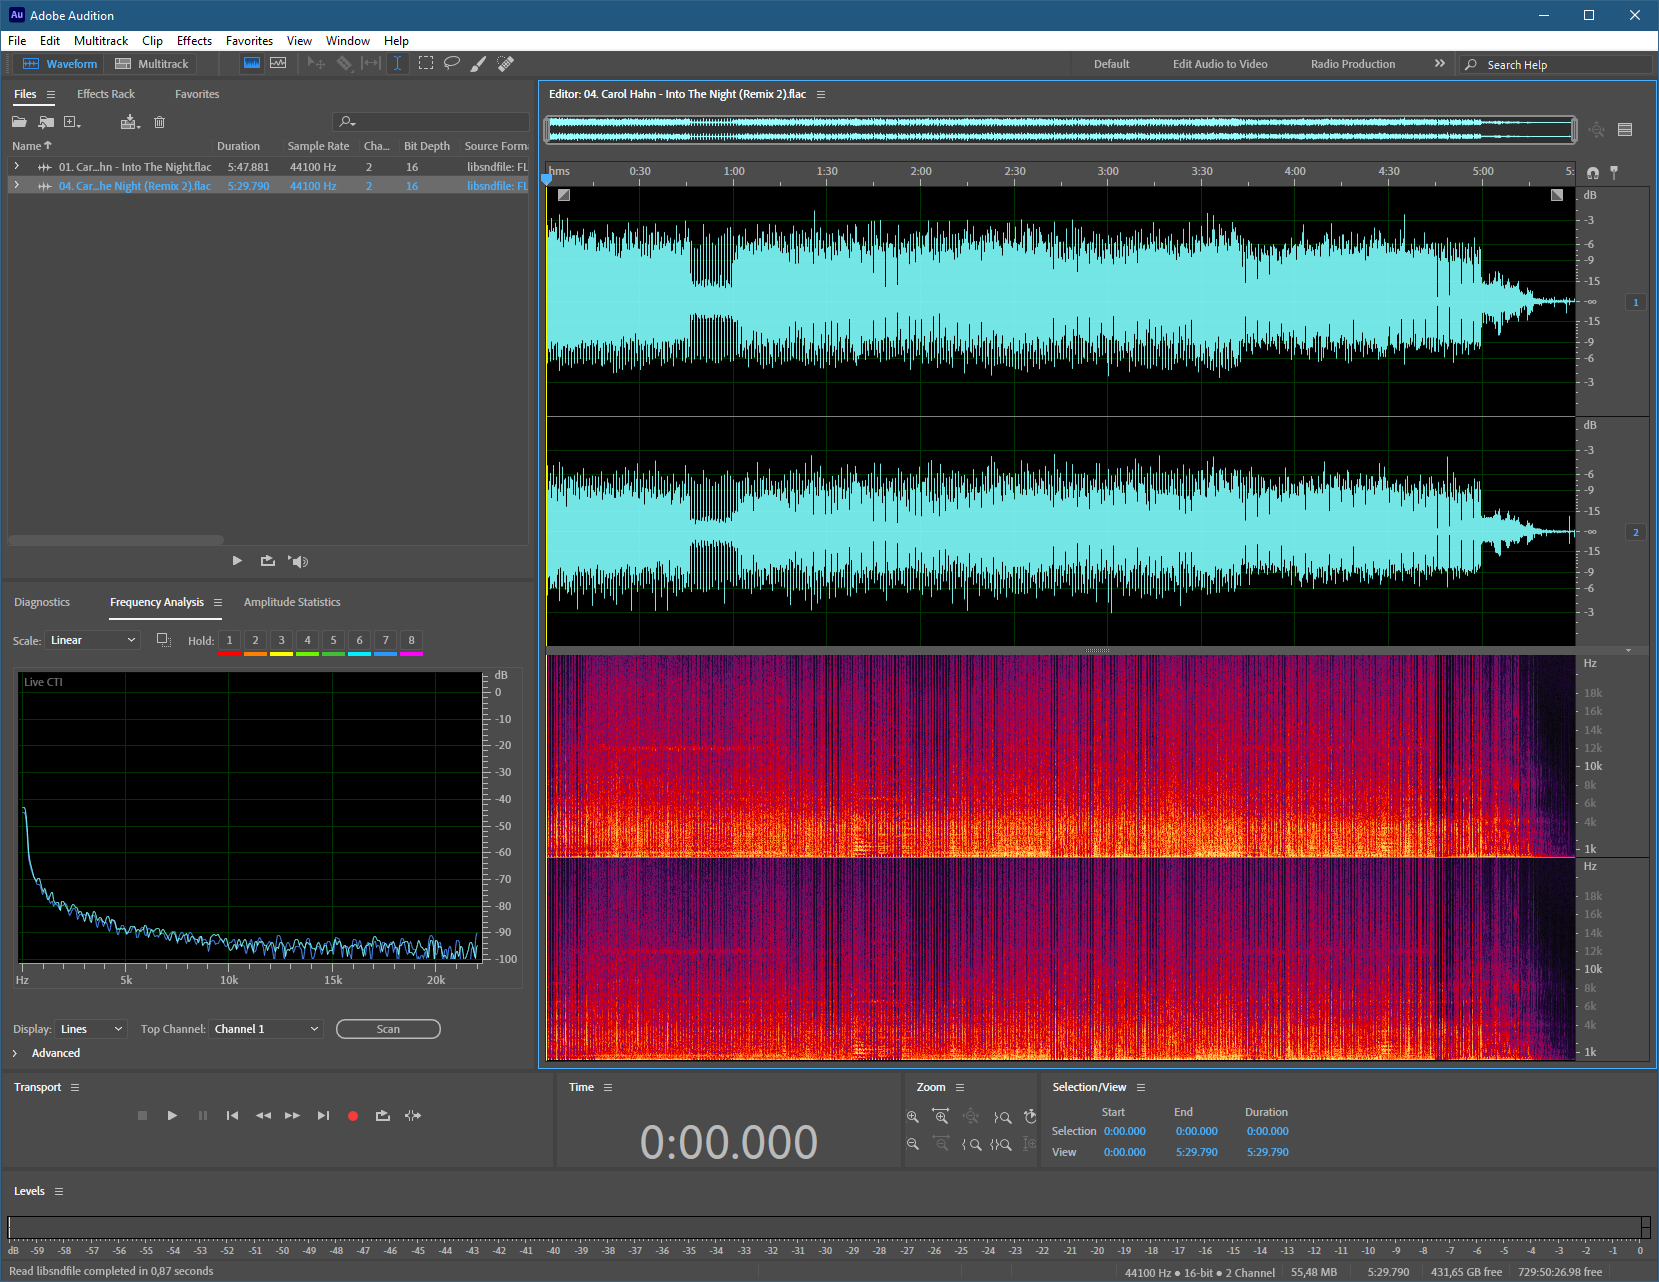This screenshot has width=1659, height=1282.
Task: Click the headphones icon on timeline ruler
Action: pyautogui.click(x=1593, y=172)
